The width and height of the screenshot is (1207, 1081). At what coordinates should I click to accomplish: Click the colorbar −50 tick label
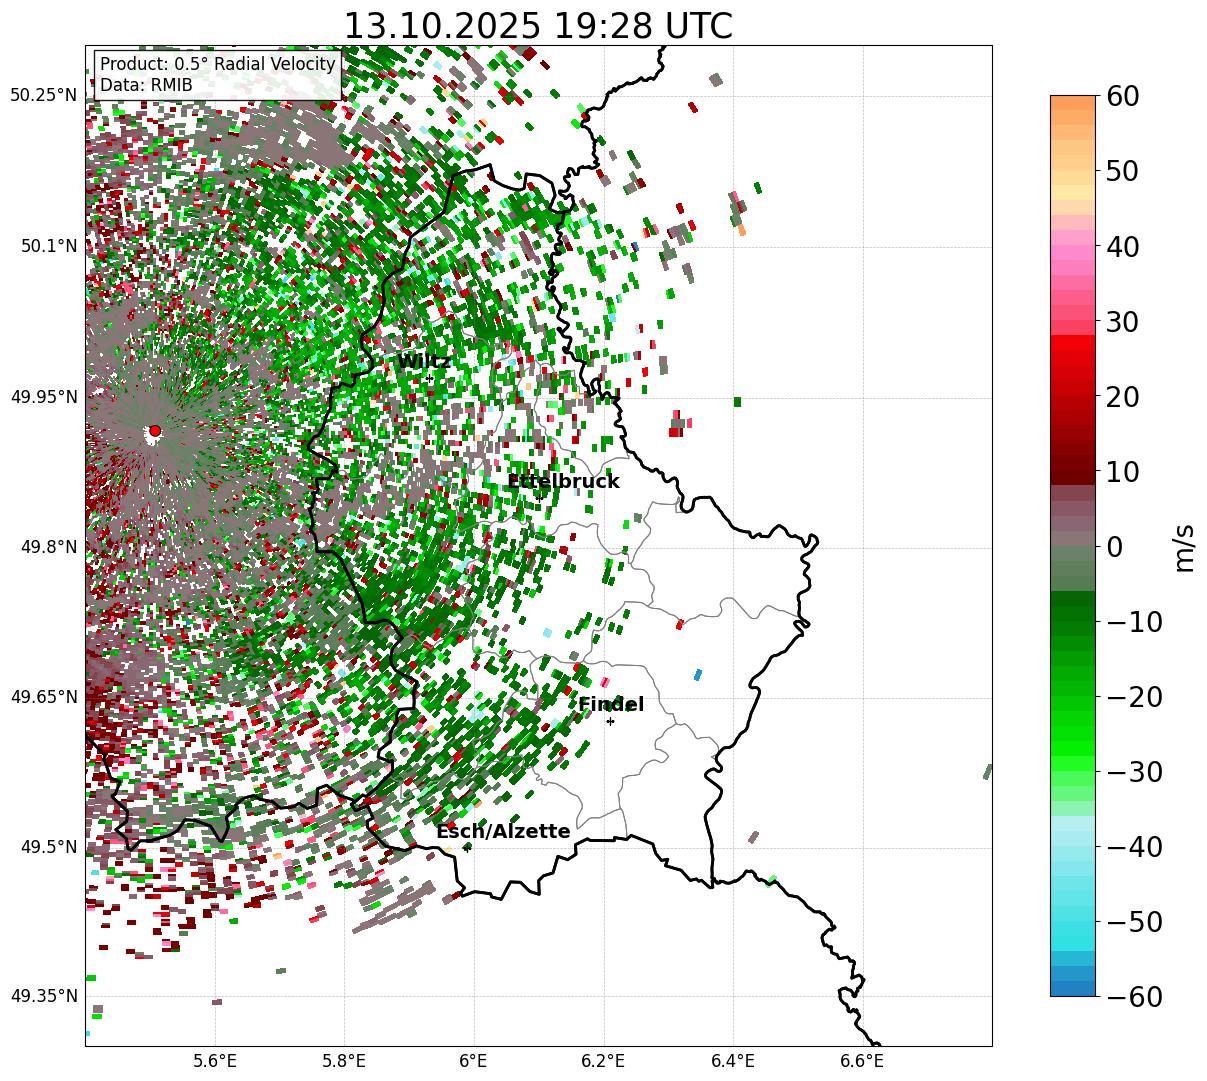(x=1134, y=922)
